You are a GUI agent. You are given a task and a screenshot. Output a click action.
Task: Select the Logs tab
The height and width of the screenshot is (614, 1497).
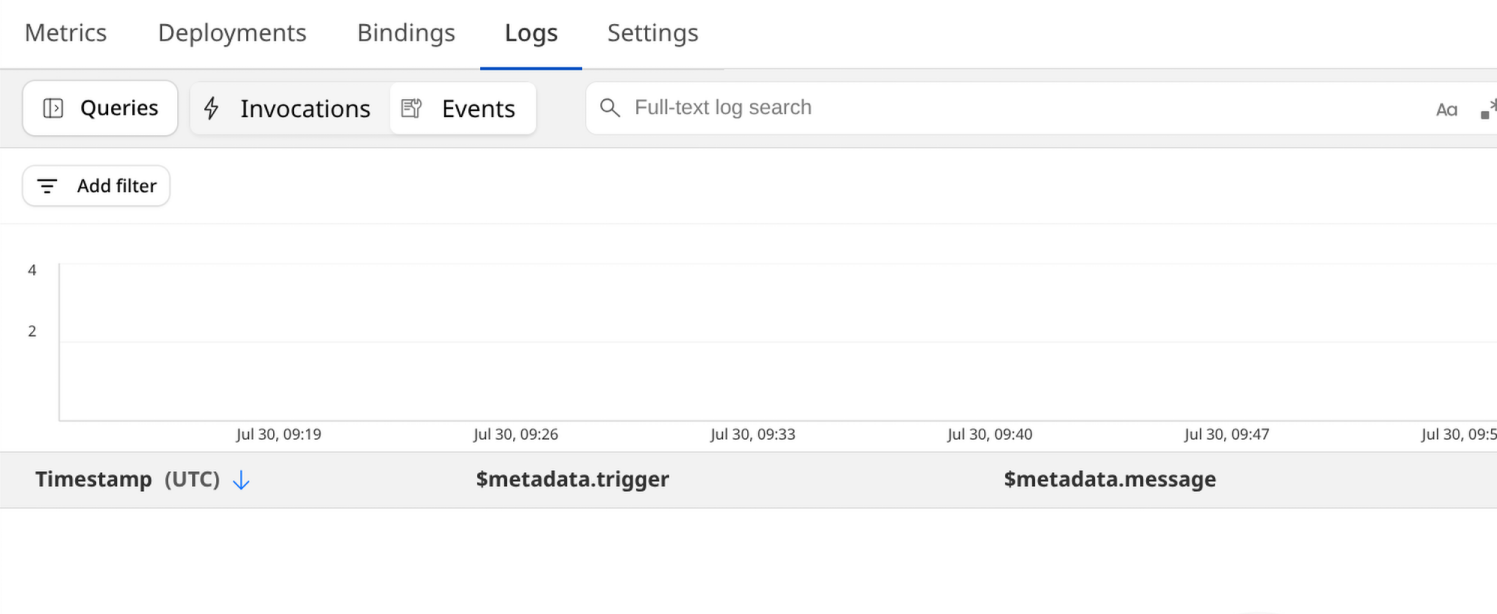point(531,33)
